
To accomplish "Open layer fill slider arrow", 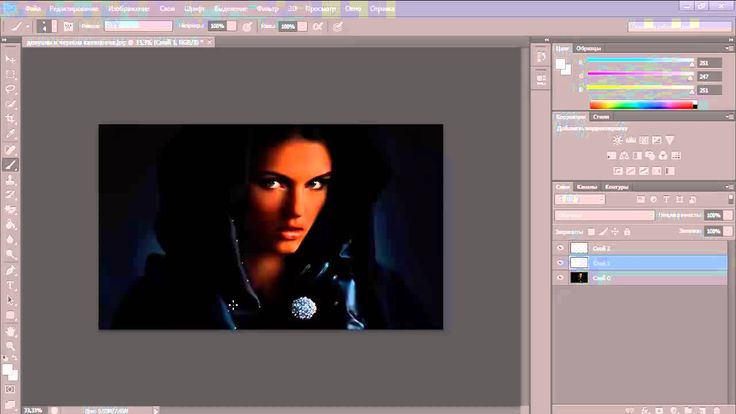I will [x=728, y=231].
